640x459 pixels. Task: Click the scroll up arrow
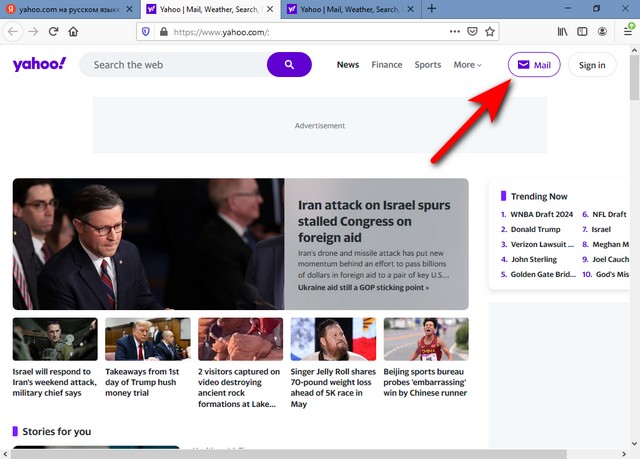click(x=634, y=50)
